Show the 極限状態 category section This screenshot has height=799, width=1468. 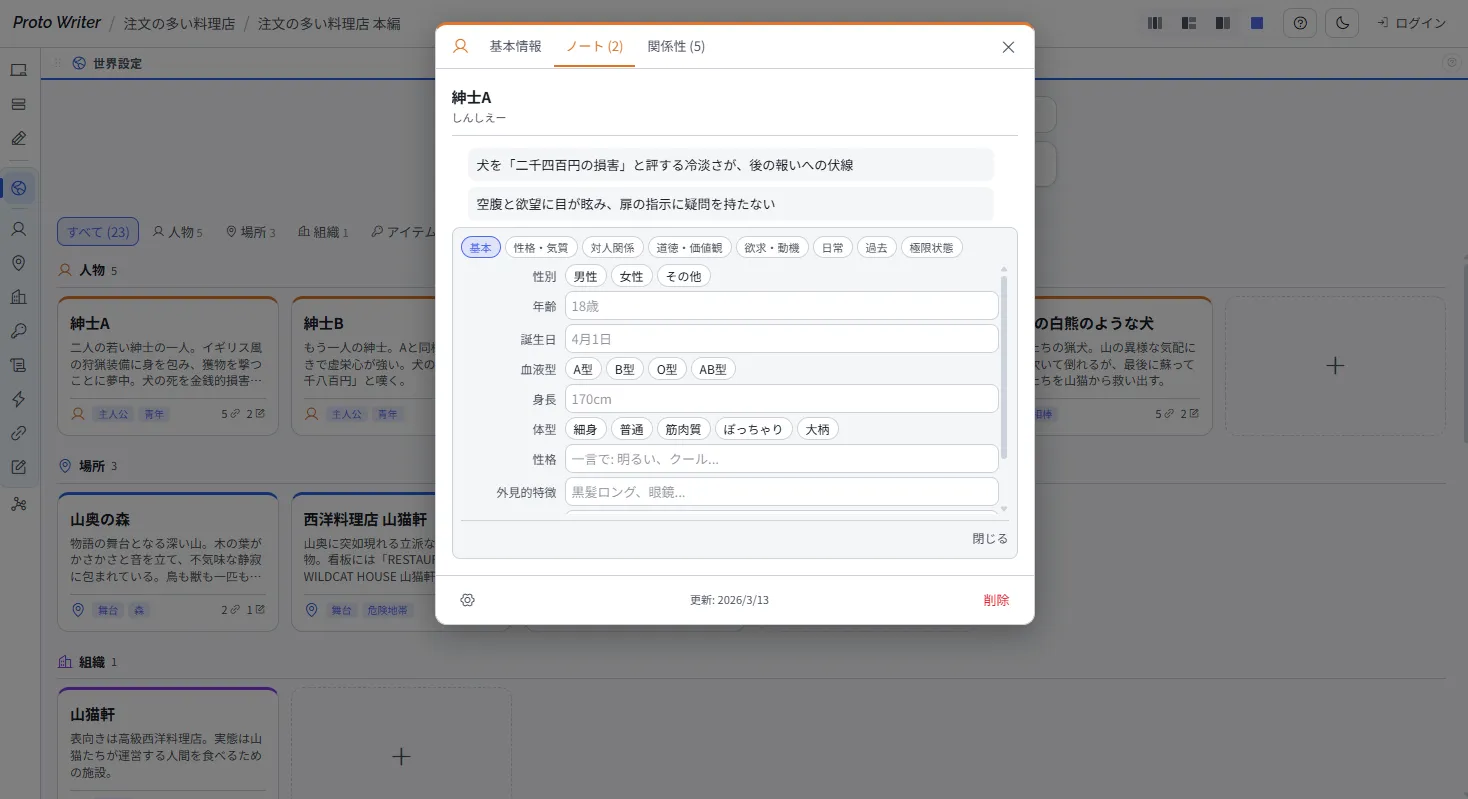[x=932, y=247]
